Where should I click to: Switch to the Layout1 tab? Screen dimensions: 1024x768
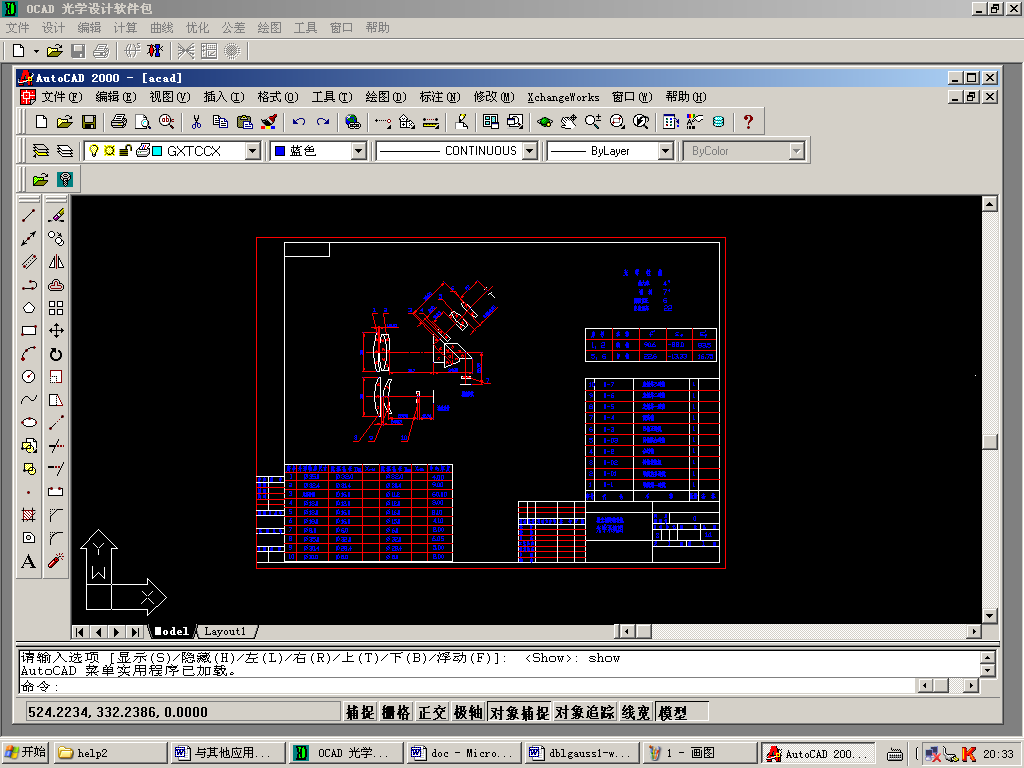[225, 631]
